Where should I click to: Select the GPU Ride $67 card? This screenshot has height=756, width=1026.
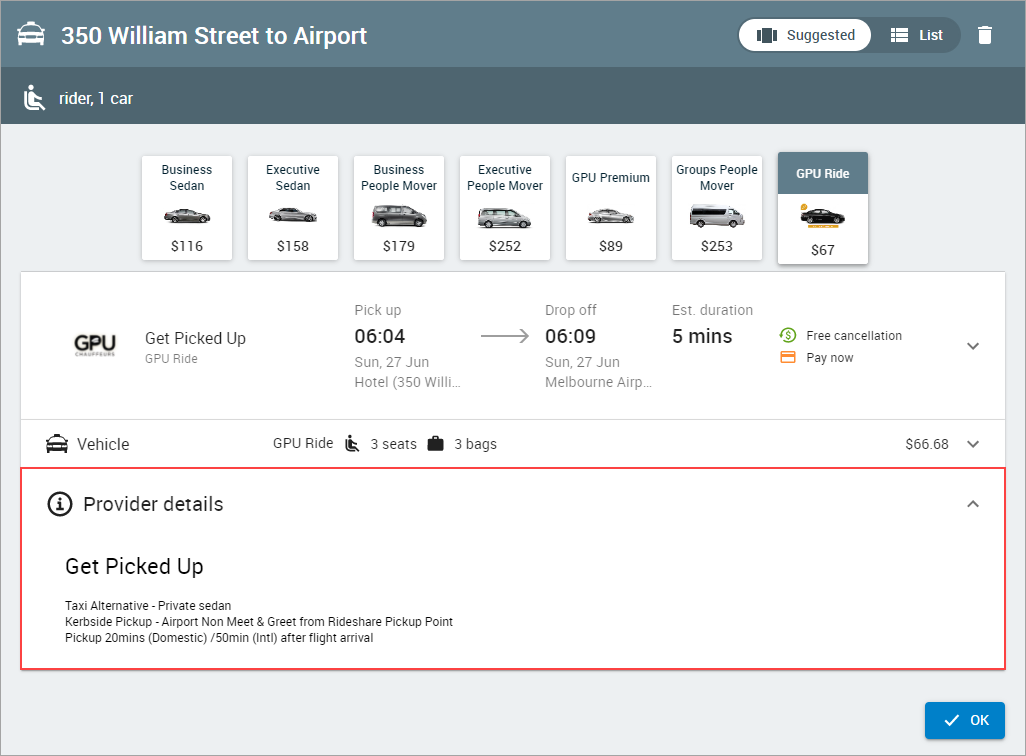click(x=823, y=208)
